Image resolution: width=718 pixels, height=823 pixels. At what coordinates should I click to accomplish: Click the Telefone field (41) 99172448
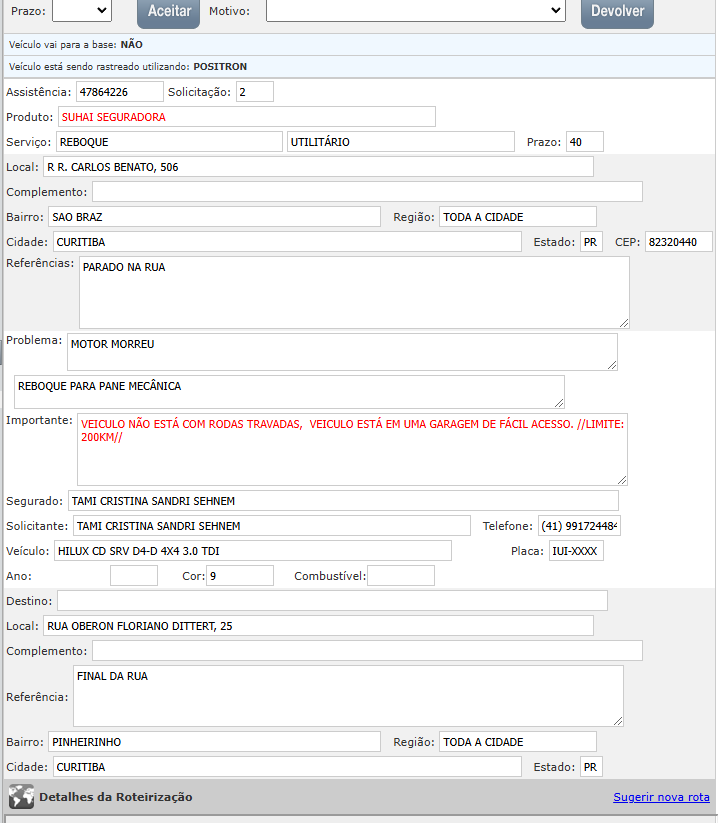point(579,526)
